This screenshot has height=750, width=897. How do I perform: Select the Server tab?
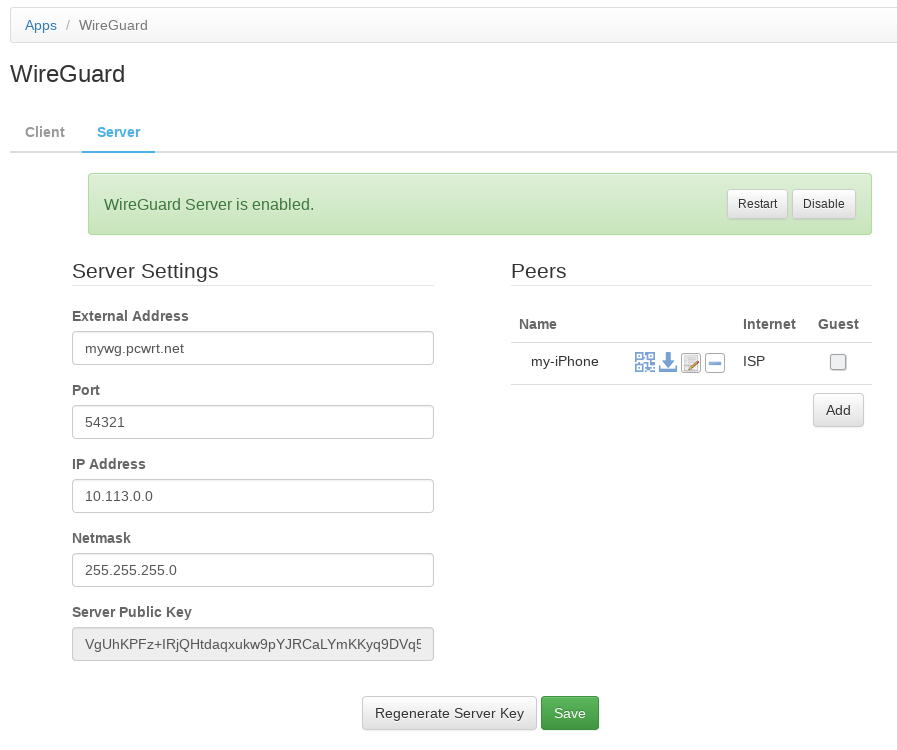(x=118, y=132)
